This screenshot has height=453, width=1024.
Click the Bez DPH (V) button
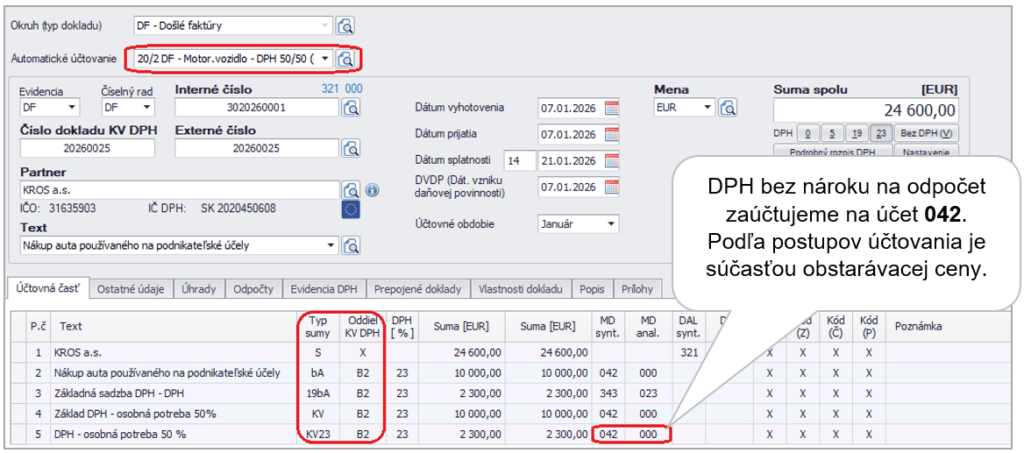click(x=925, y=133)
